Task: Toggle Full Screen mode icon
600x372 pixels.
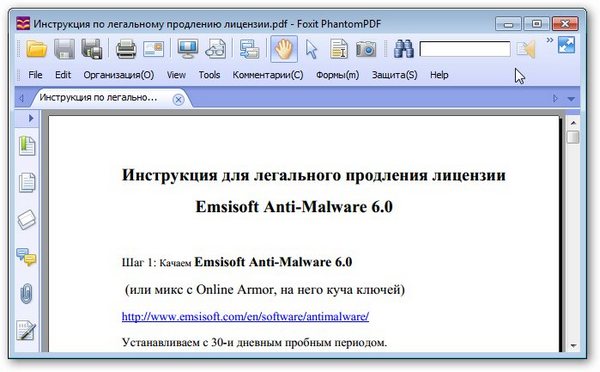Action: point(566,45)
